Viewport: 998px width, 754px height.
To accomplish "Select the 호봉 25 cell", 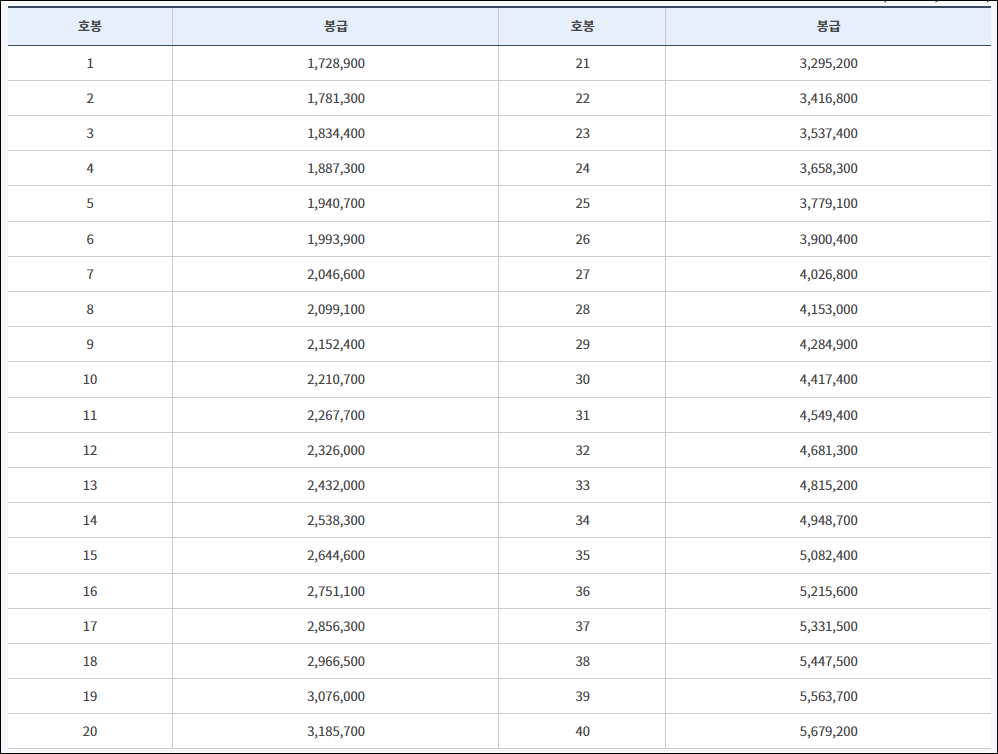I will click(x=582, y=204).
